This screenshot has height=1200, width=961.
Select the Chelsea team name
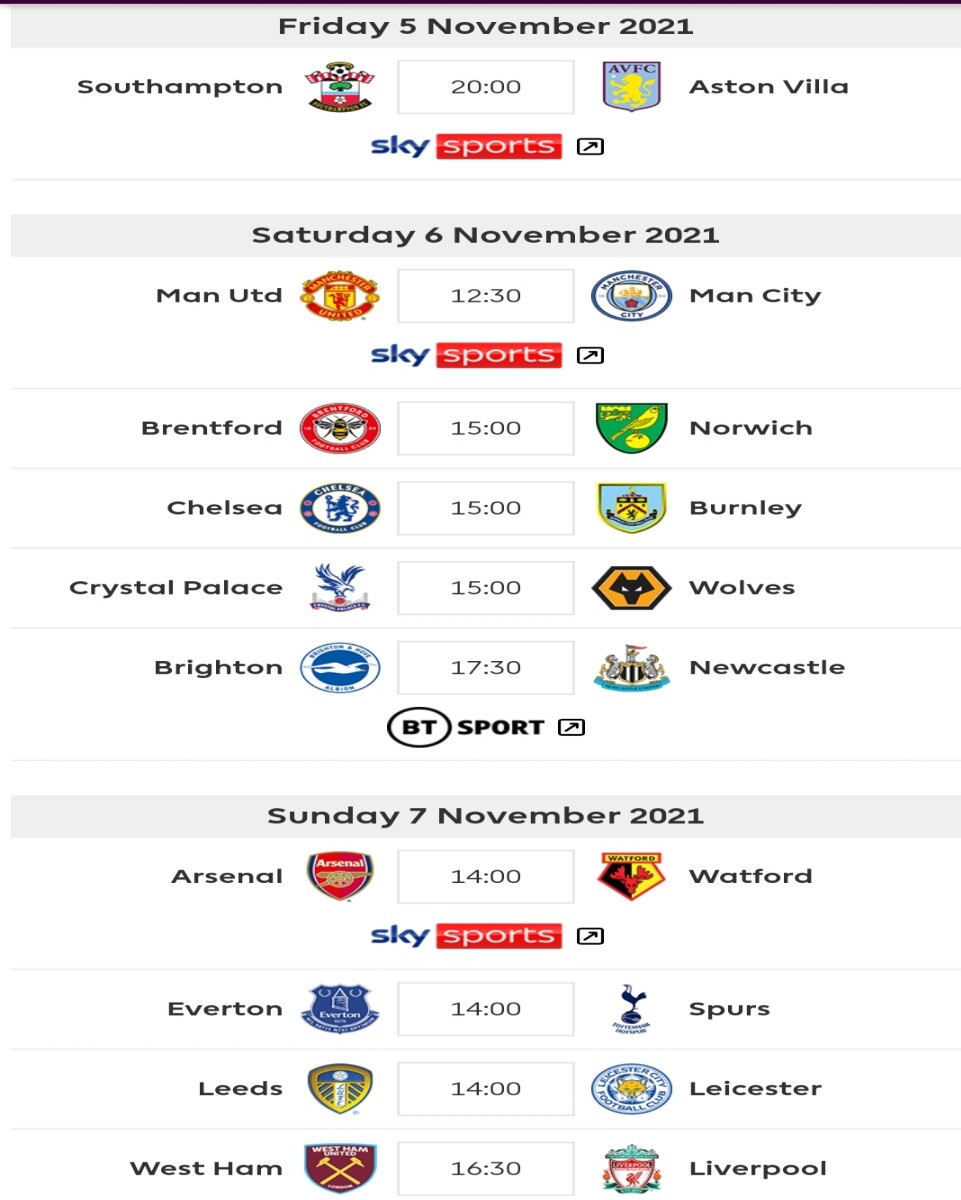tap(225, 508)
